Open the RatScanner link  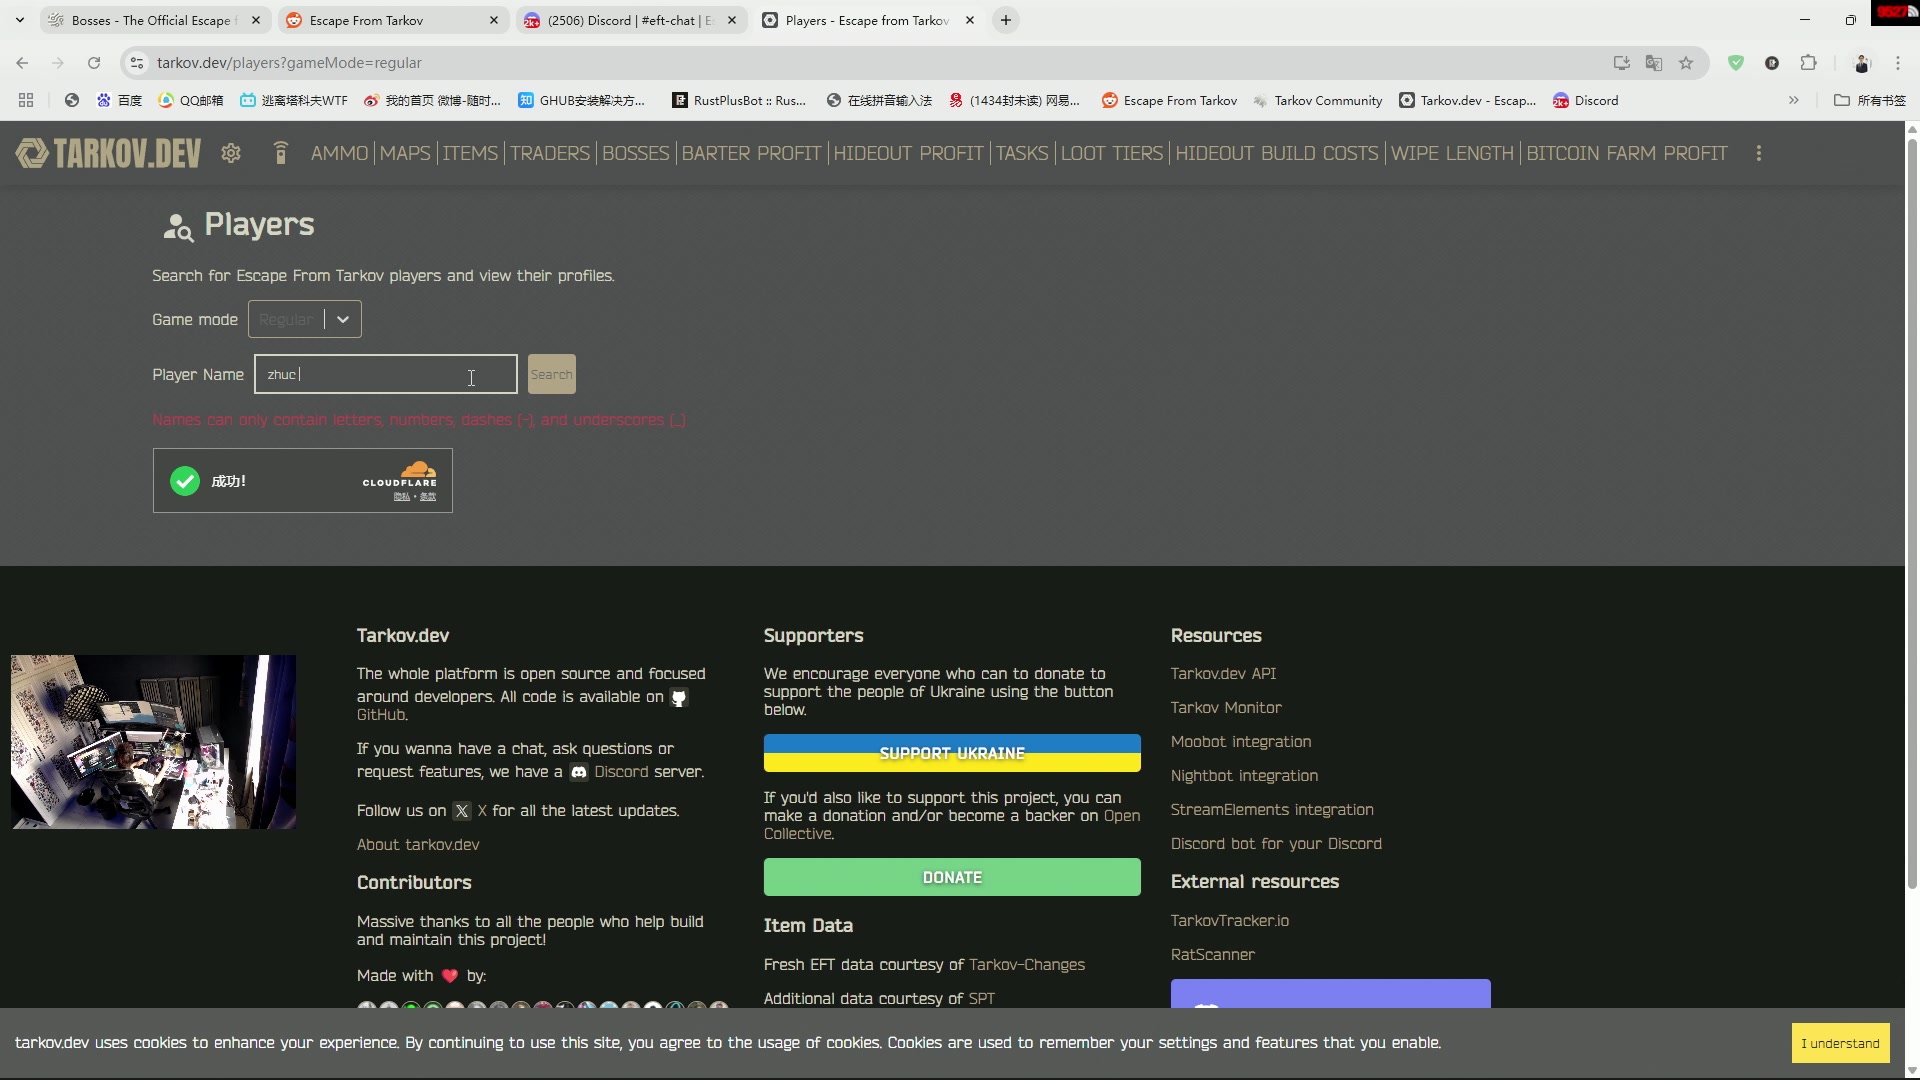click(x=1213, y=955)
